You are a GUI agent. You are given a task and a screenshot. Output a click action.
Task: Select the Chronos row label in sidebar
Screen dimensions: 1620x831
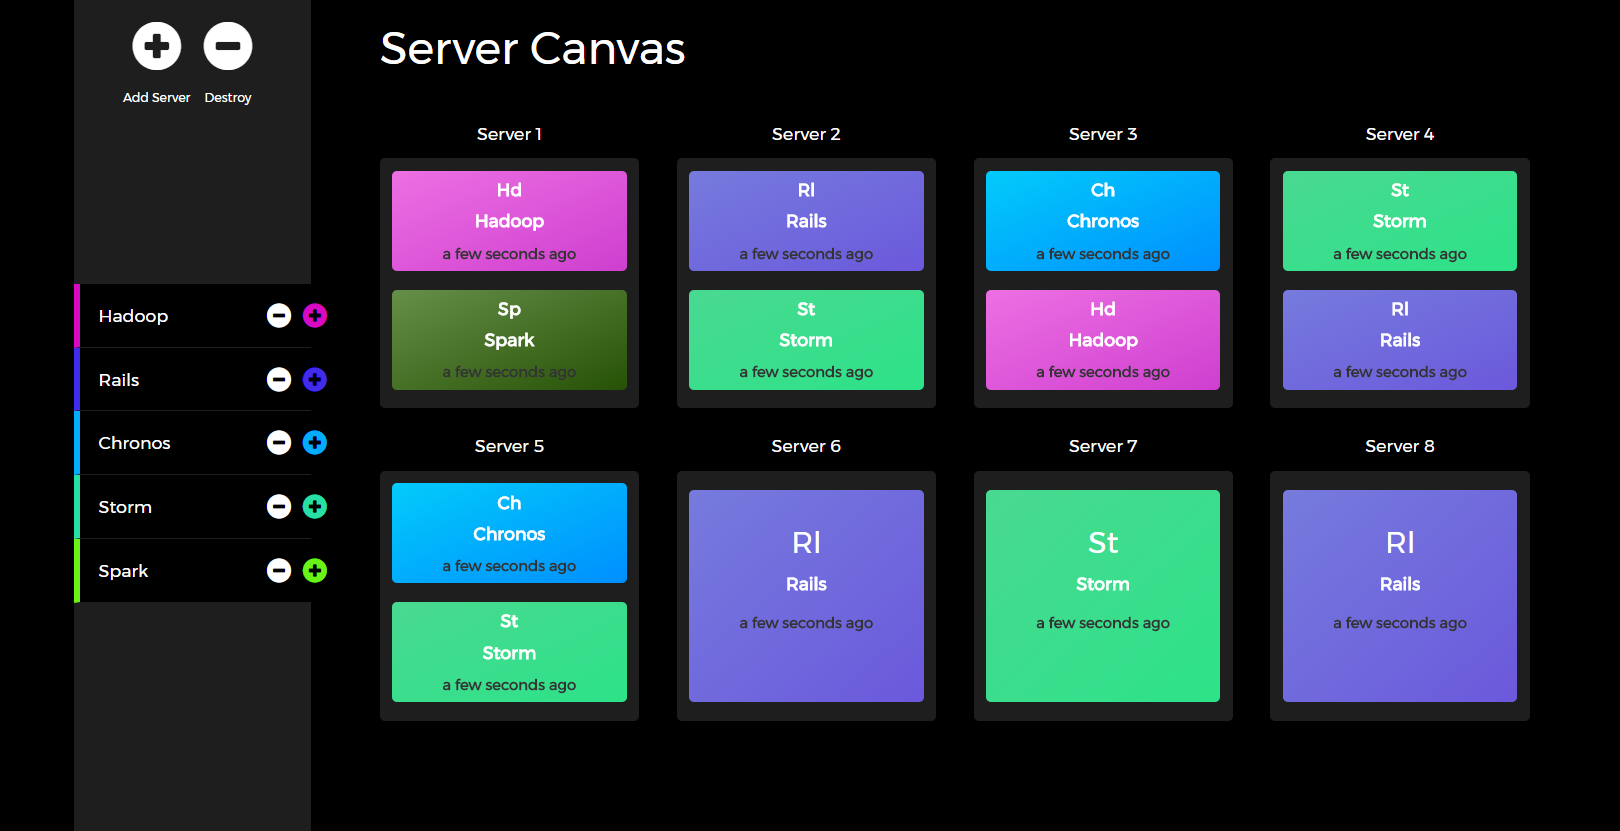click(x=134, y=443)
